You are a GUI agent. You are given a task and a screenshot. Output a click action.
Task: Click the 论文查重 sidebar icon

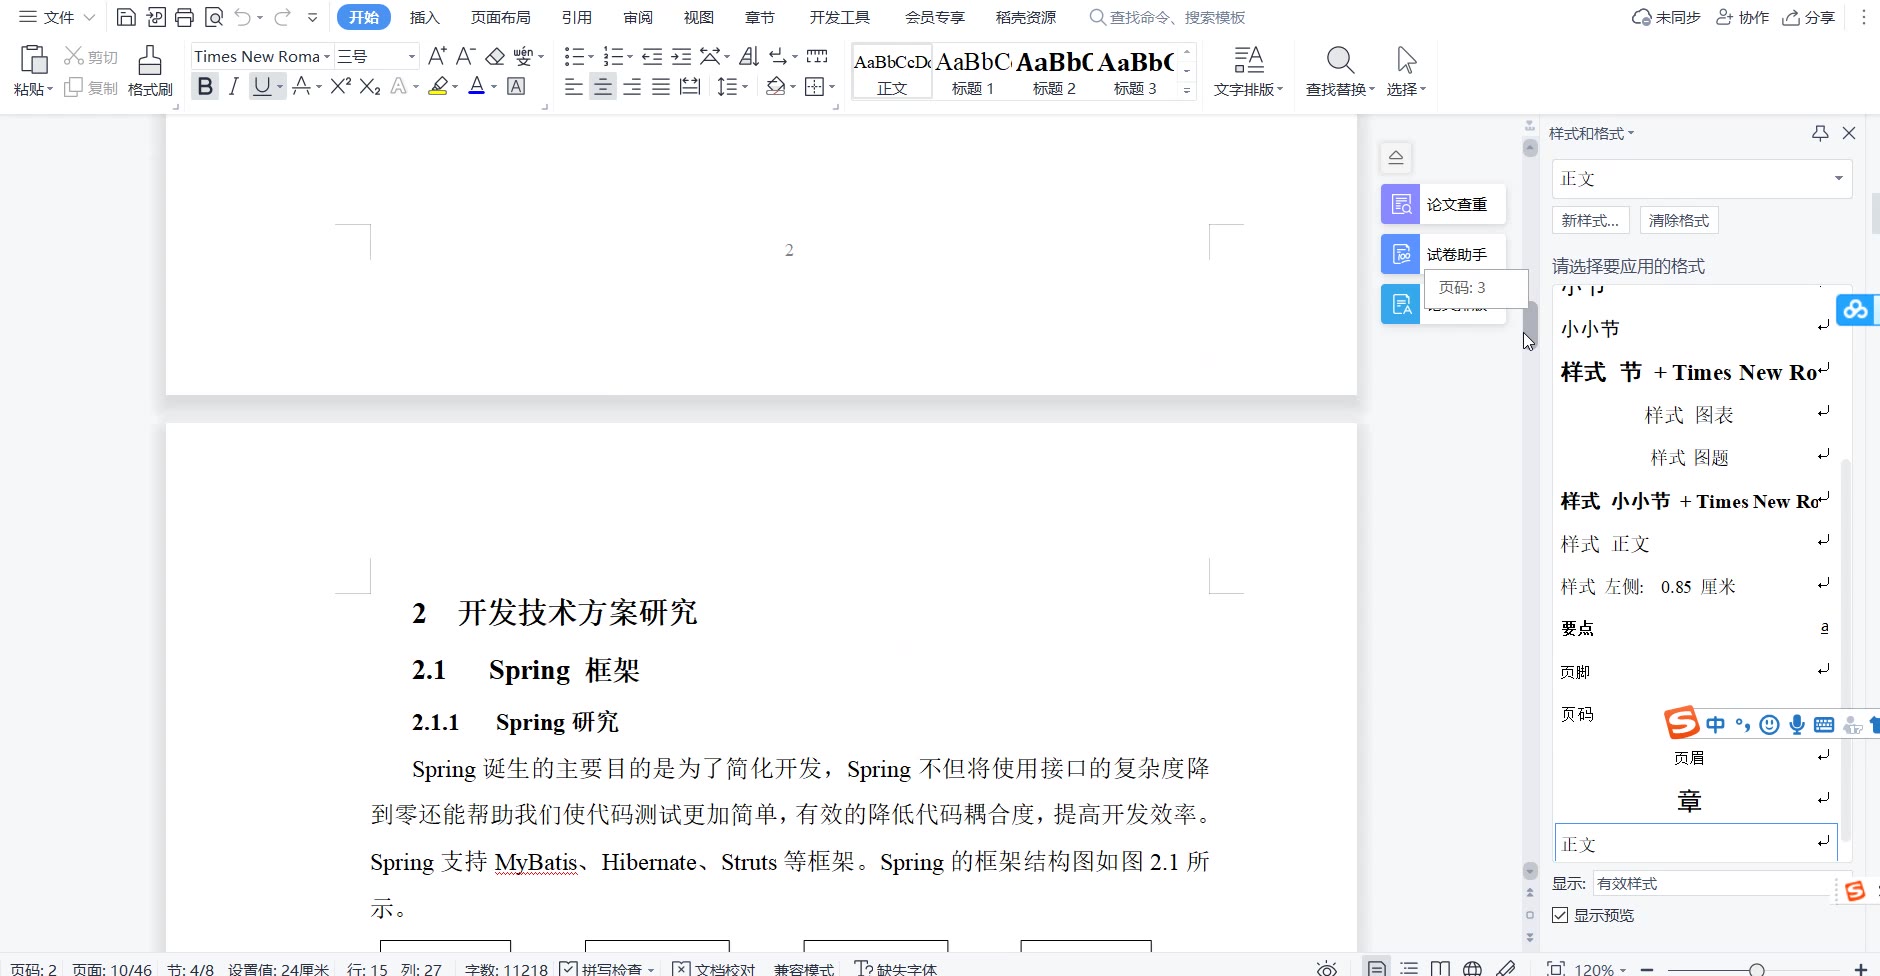coord(1401,204)
